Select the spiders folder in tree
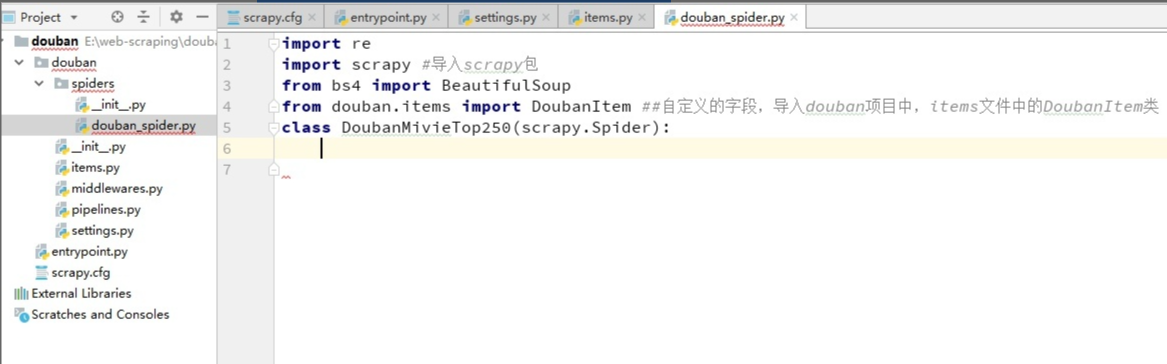 coord(93,84)
